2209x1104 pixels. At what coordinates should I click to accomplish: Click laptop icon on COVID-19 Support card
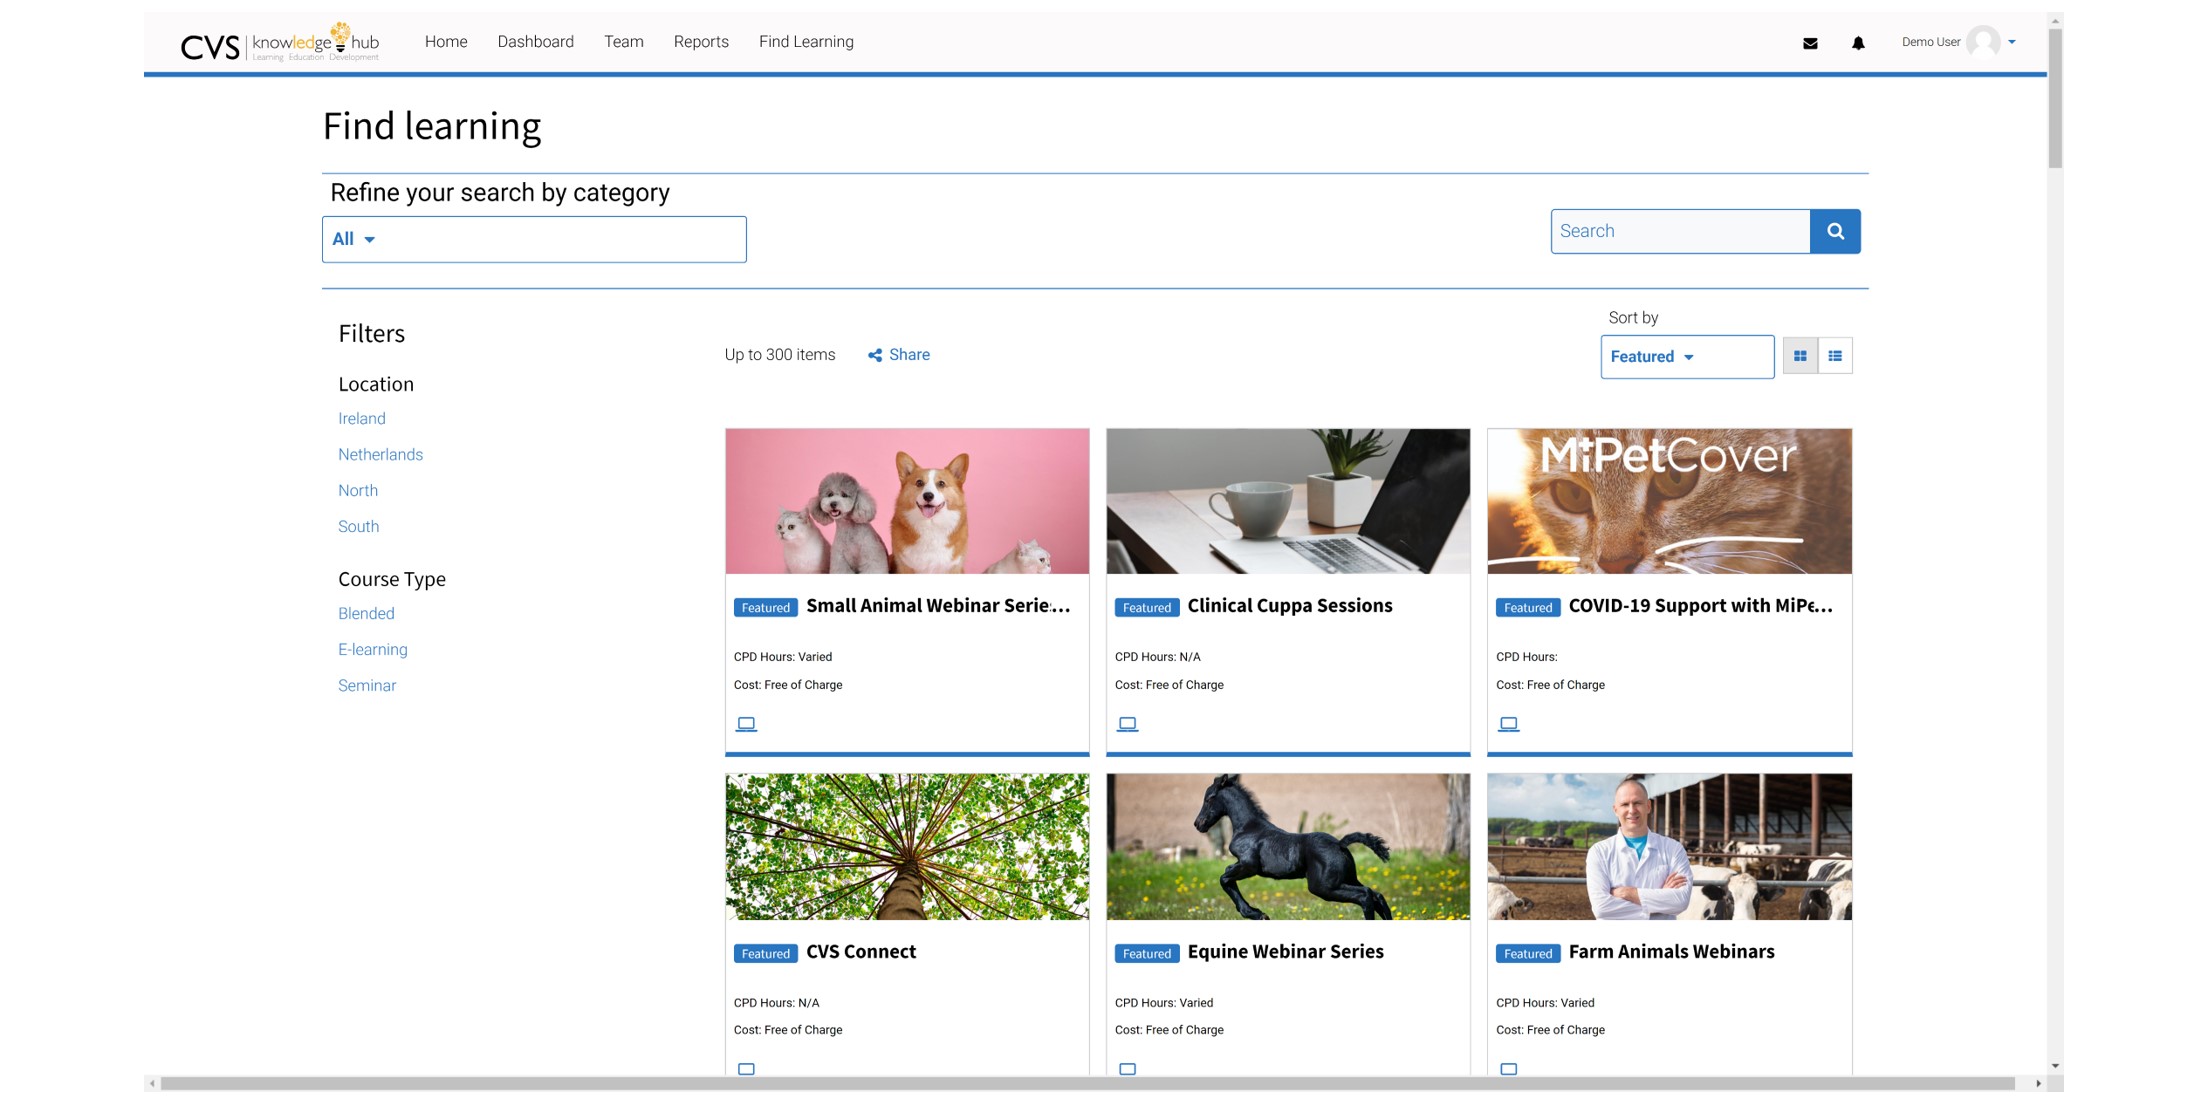pyautogui.click(x=1508, y=724)
